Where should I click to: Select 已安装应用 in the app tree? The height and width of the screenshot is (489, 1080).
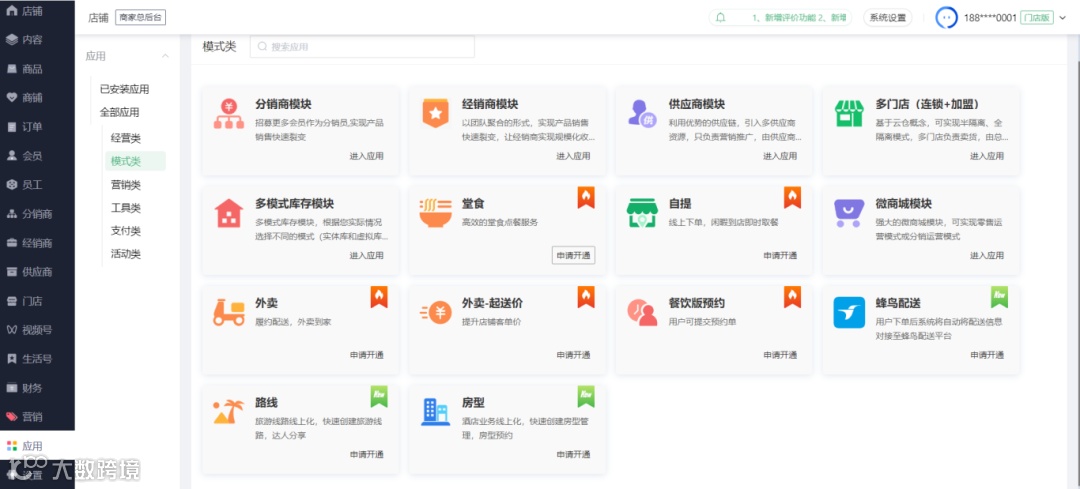tap(125, 89)
